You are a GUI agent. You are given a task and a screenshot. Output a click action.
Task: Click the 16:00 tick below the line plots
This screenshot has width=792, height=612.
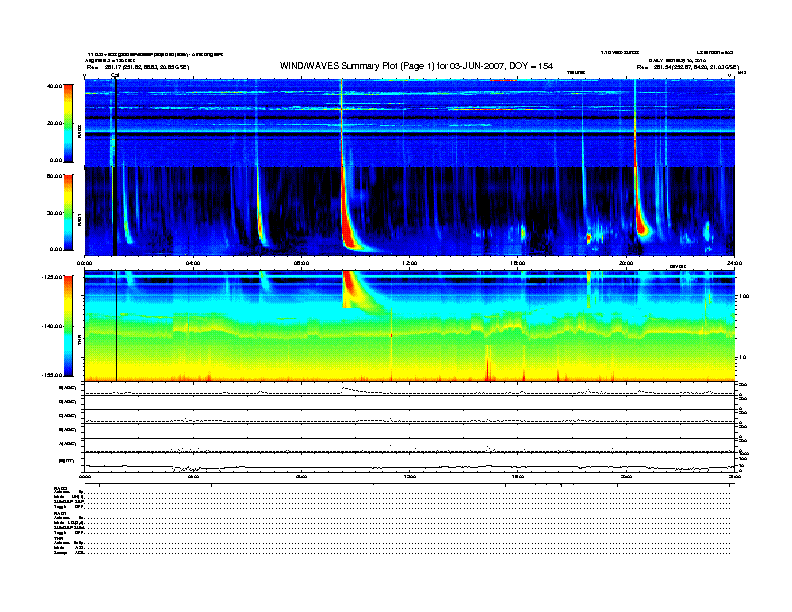coord(518,476)
